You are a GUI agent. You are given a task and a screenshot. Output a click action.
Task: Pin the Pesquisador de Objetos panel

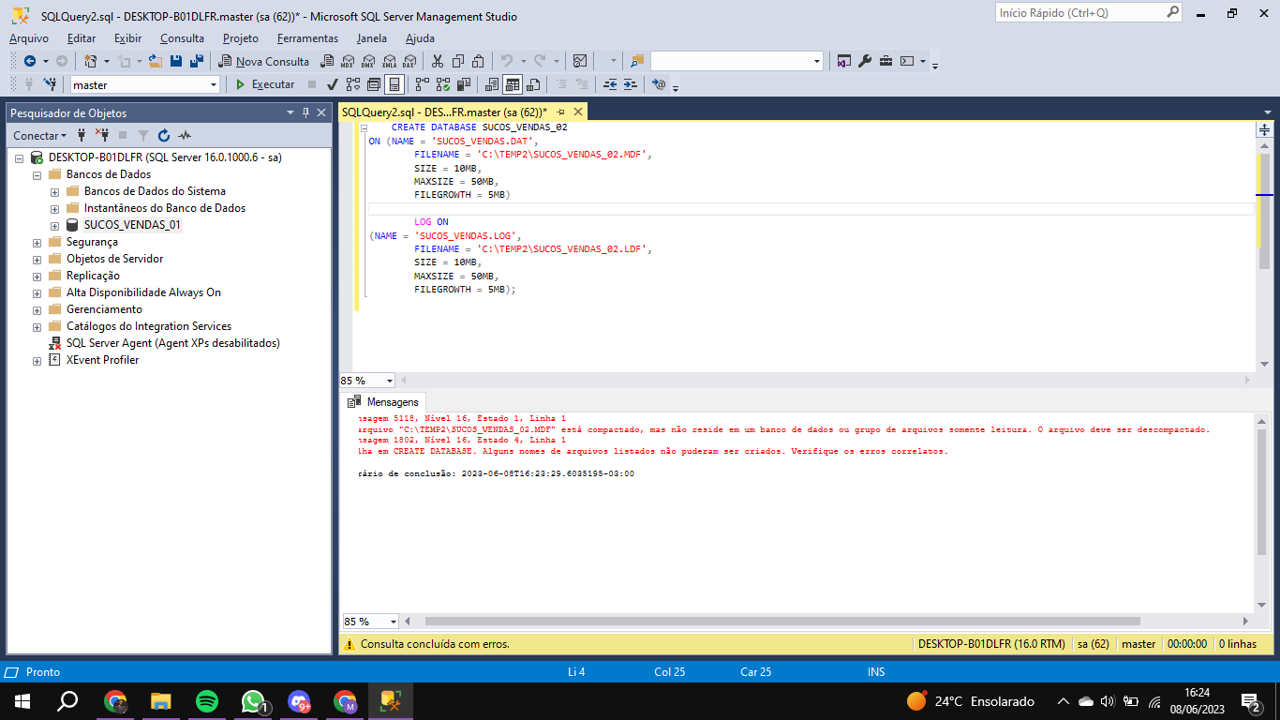(306, 113)
